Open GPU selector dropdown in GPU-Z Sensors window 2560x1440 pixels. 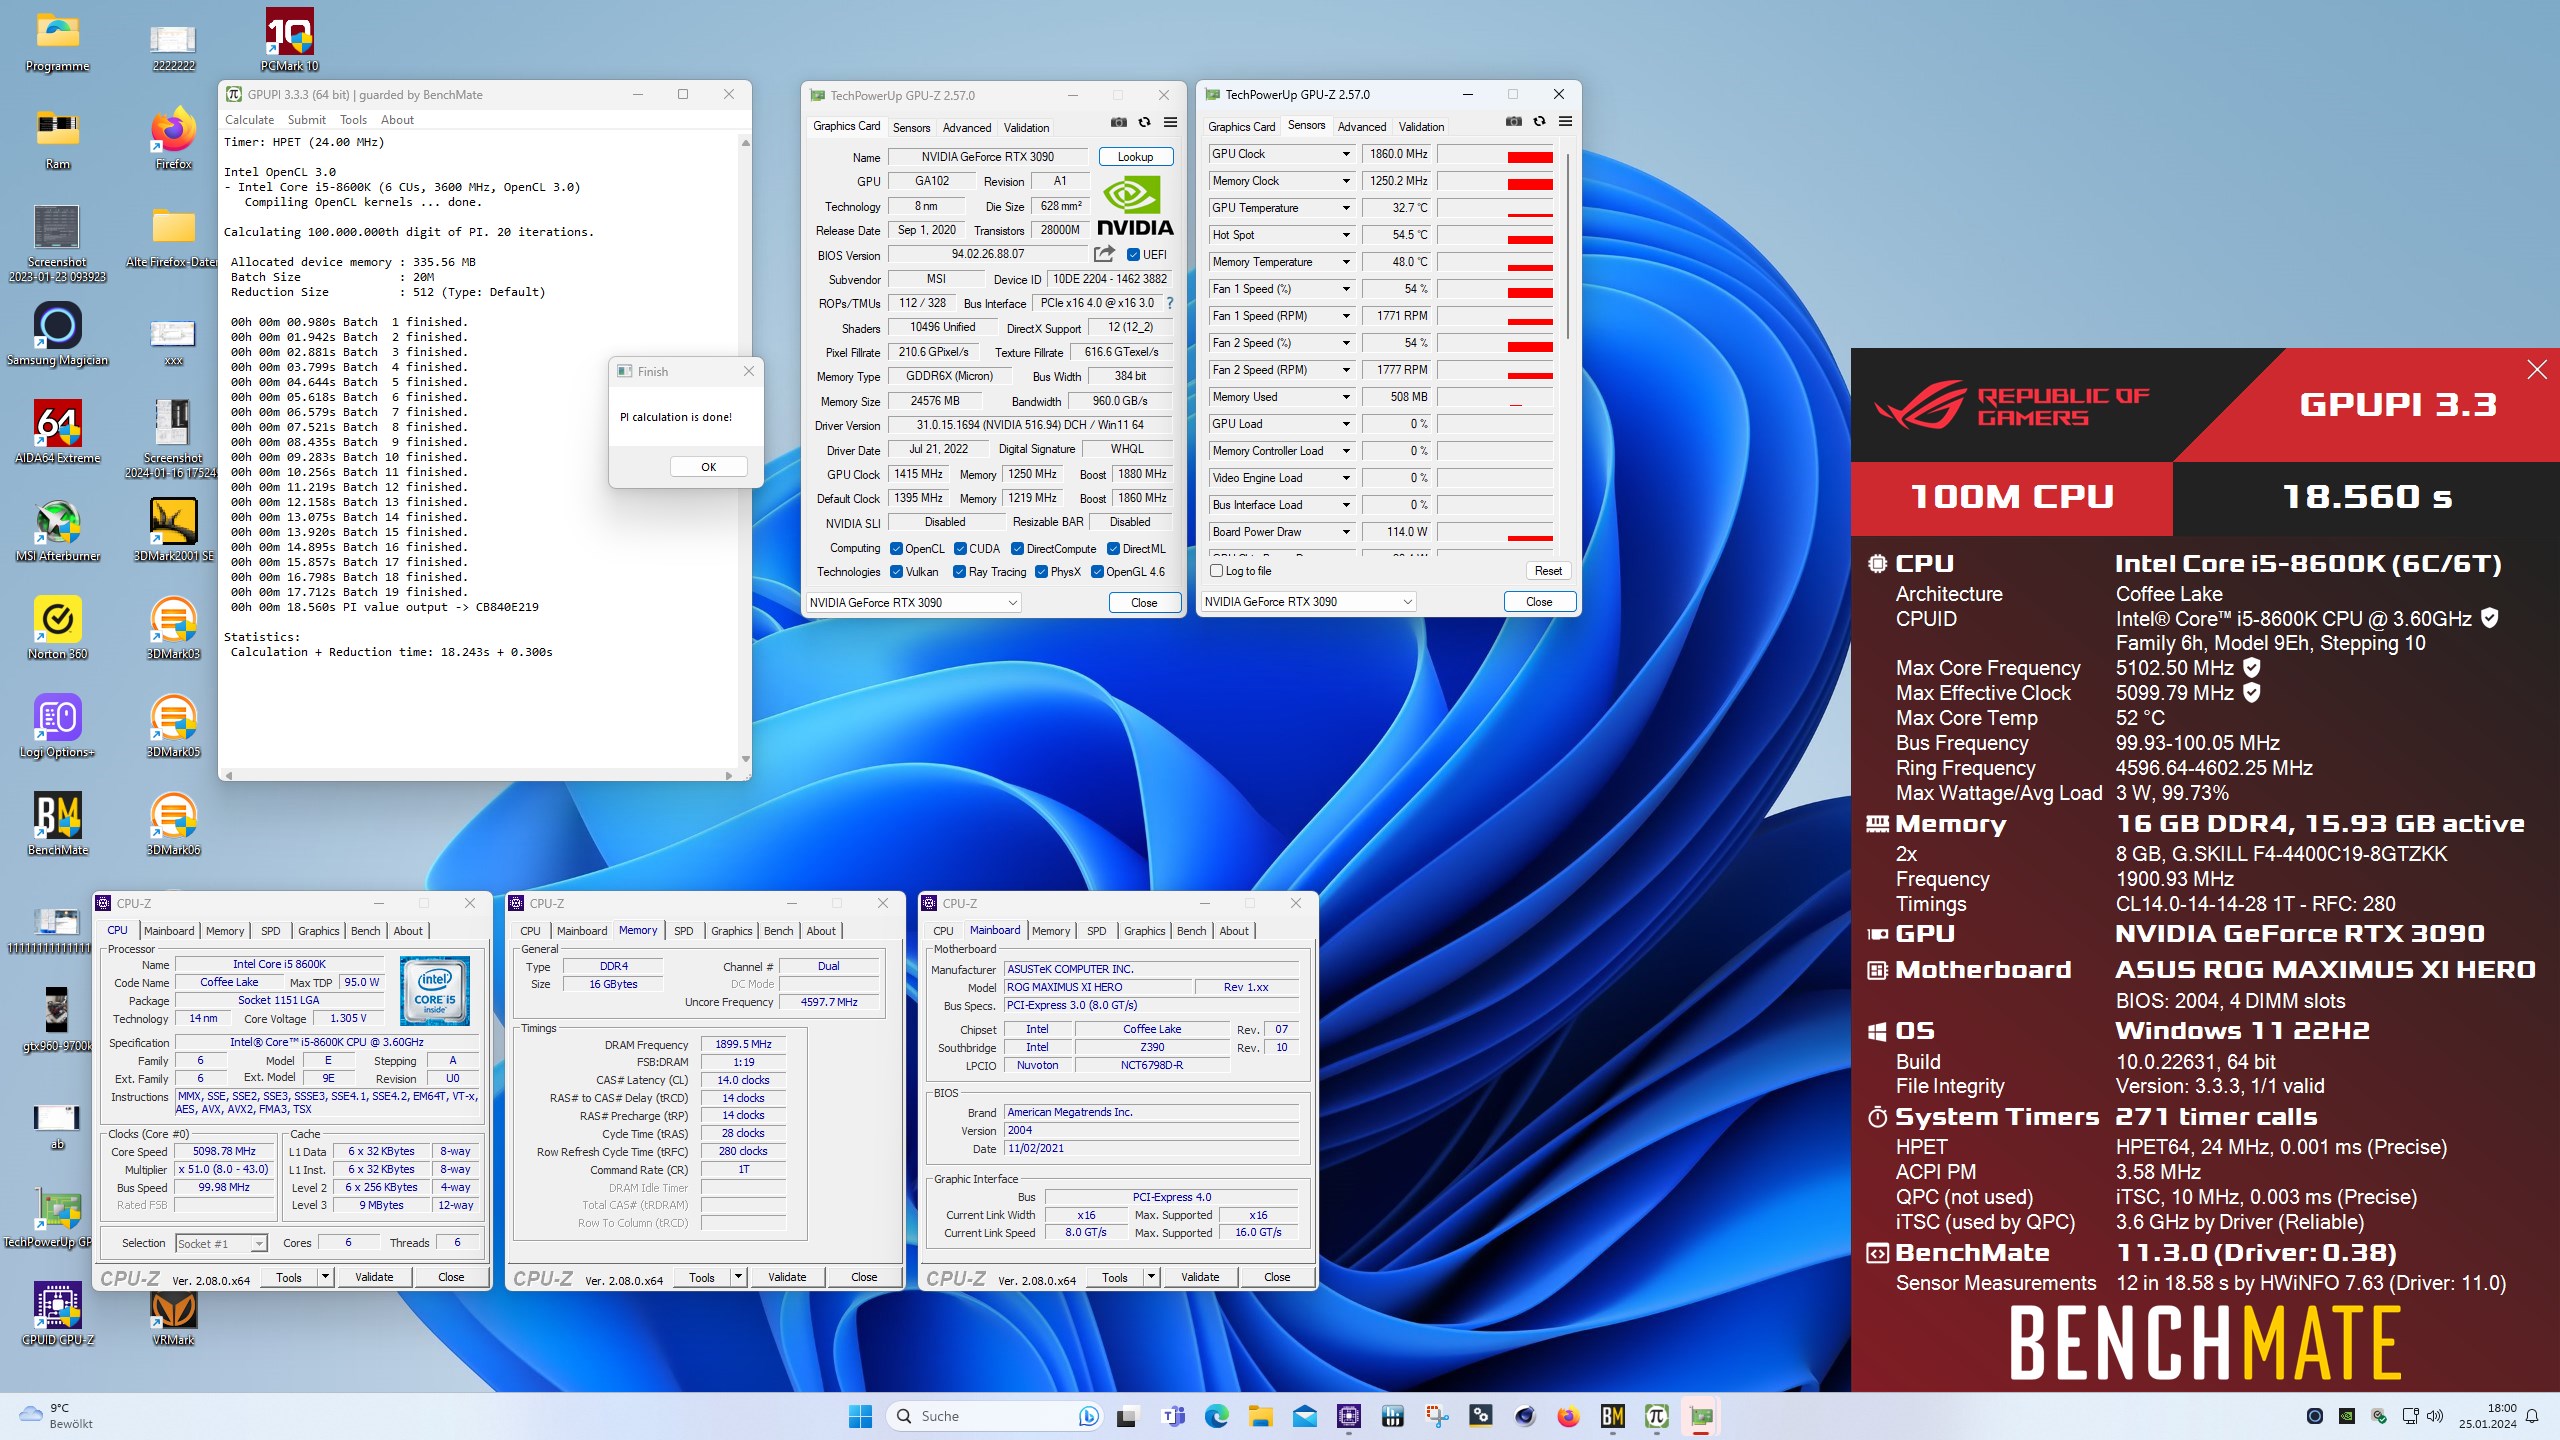point(1308,602)
